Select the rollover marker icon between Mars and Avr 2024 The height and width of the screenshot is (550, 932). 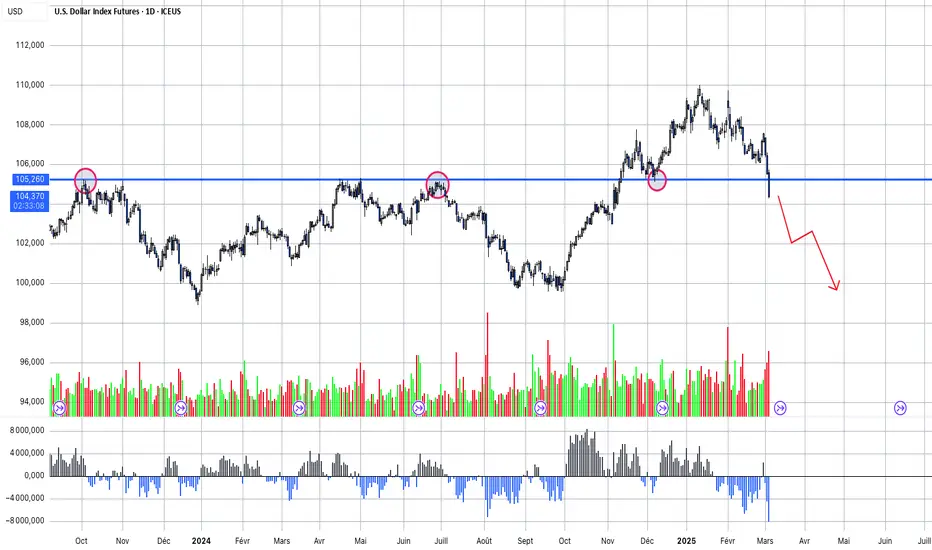coord(299,408)
